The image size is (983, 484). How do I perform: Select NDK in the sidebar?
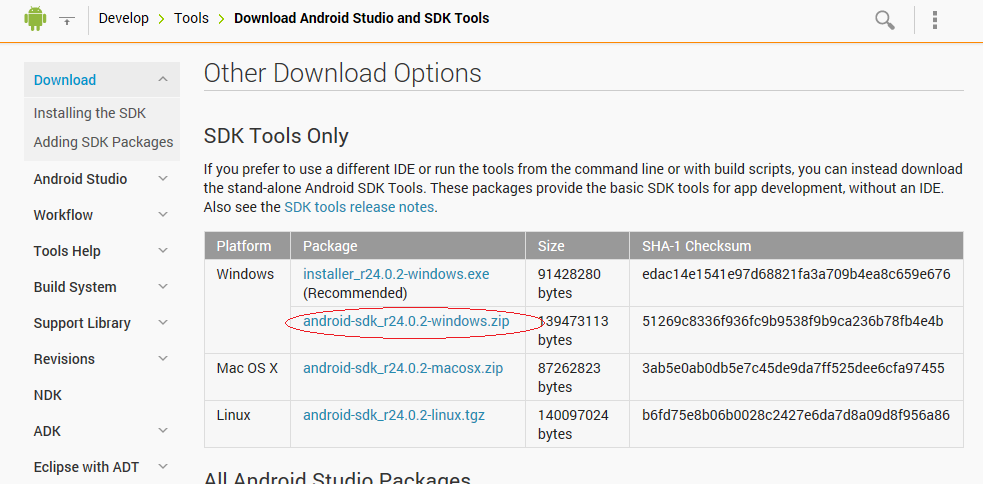[48, 395]
